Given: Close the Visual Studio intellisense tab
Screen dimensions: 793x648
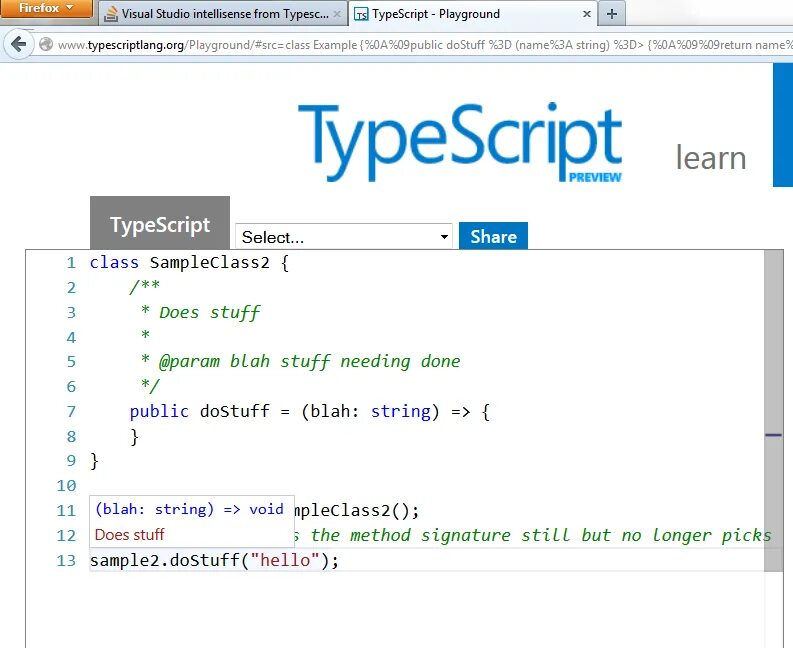Looking at the screenshot, I should point(337,14).
